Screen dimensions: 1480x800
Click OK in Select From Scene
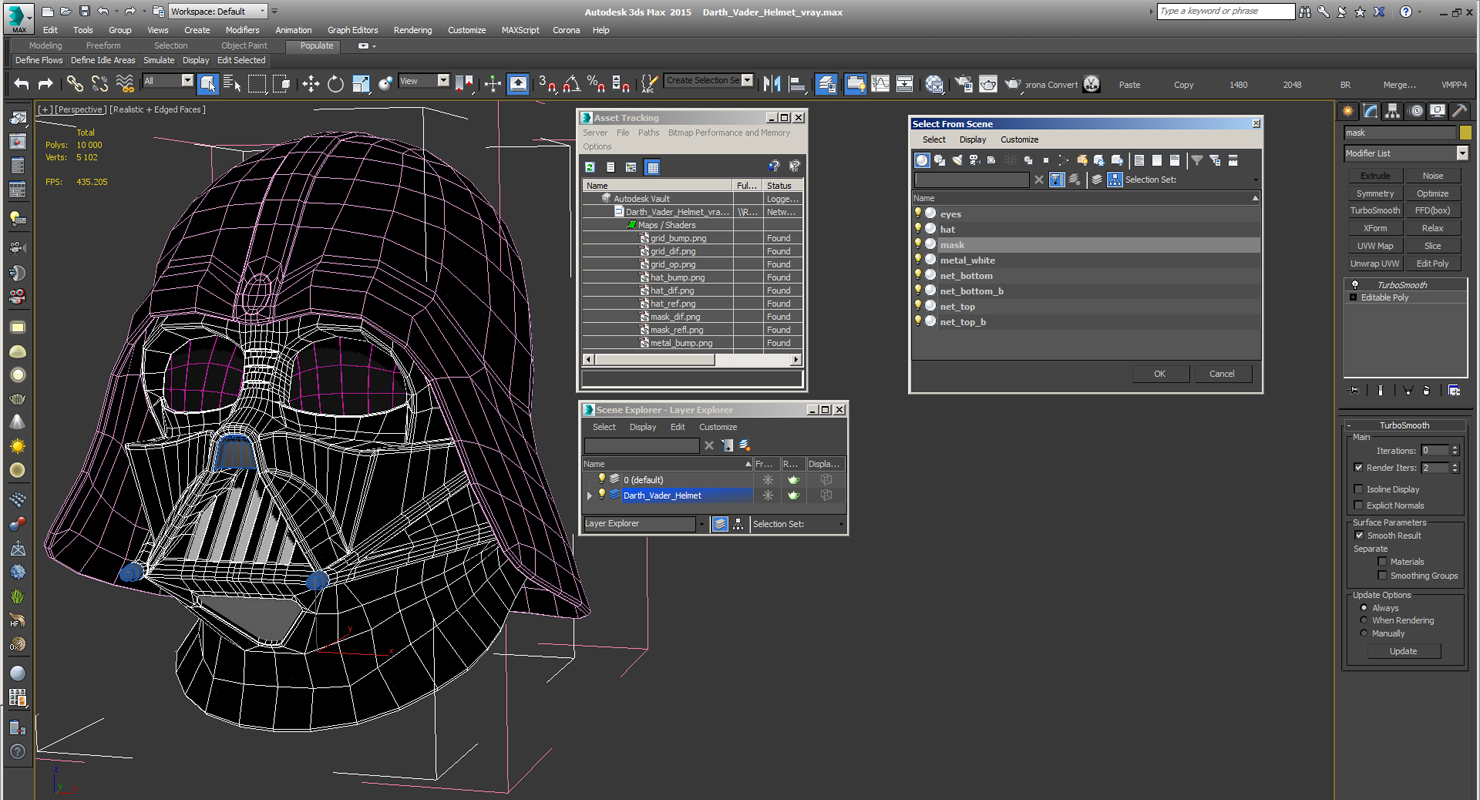click(1160, 373)
